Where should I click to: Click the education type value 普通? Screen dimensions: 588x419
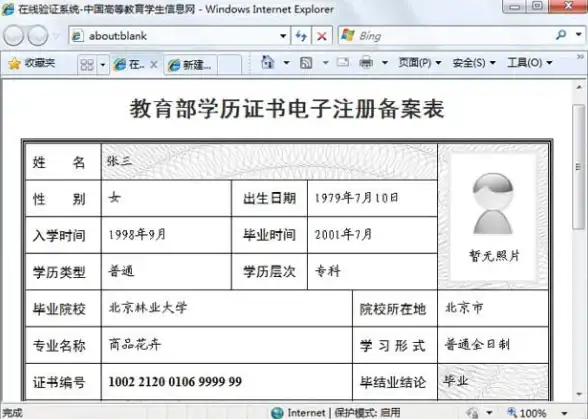(121, 271)
